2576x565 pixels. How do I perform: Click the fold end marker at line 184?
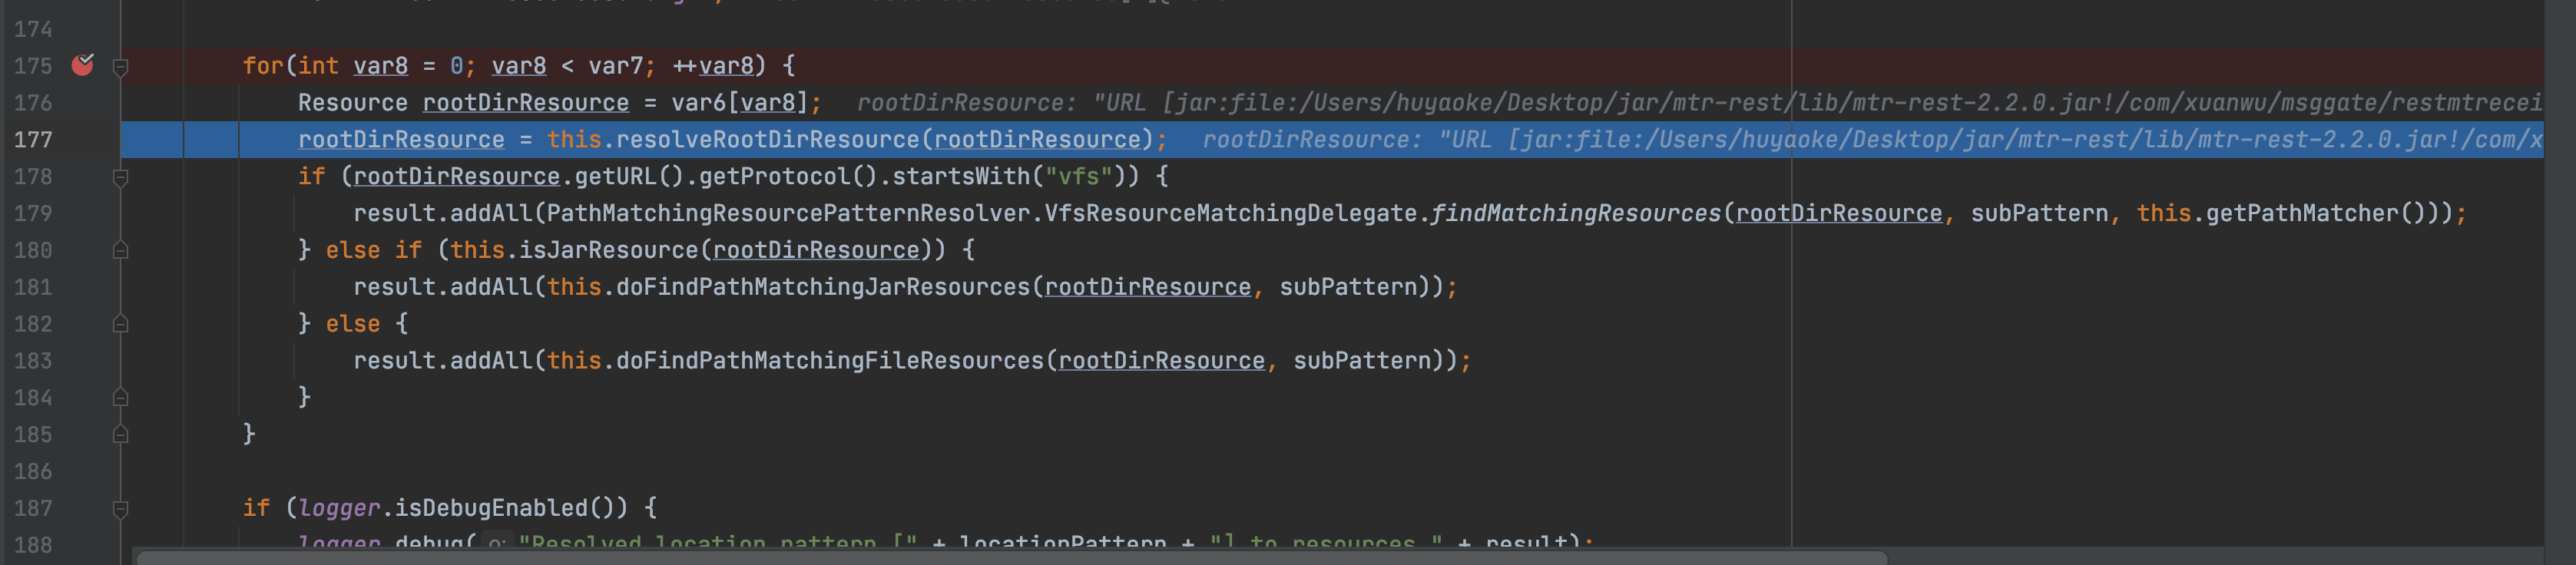tap(120, 398)
